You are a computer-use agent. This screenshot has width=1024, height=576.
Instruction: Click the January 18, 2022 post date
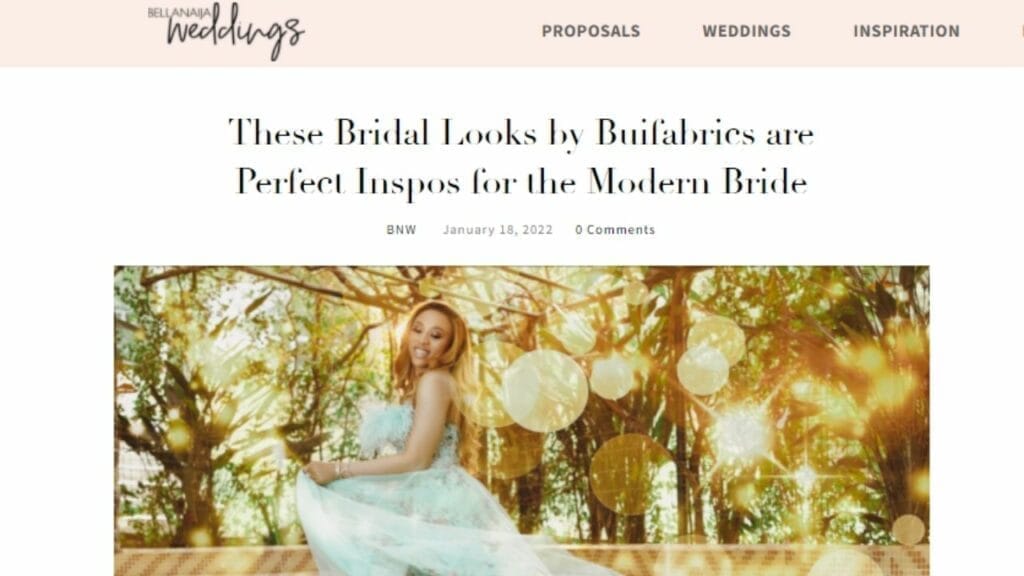click(x=498, y=230)
